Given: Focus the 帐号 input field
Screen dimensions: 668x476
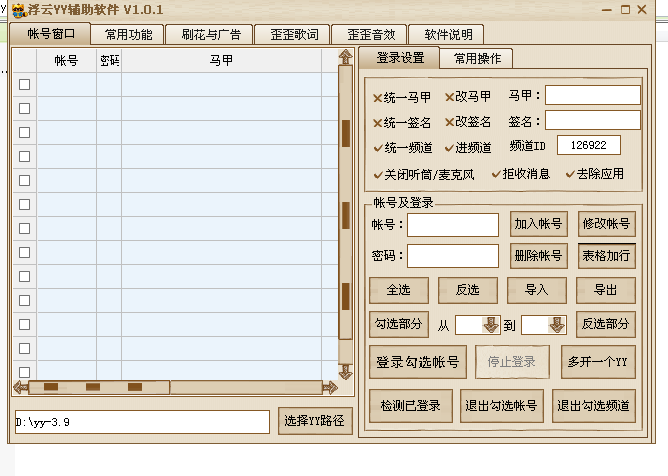Looking at the screenshot, I should click(453, 225).
